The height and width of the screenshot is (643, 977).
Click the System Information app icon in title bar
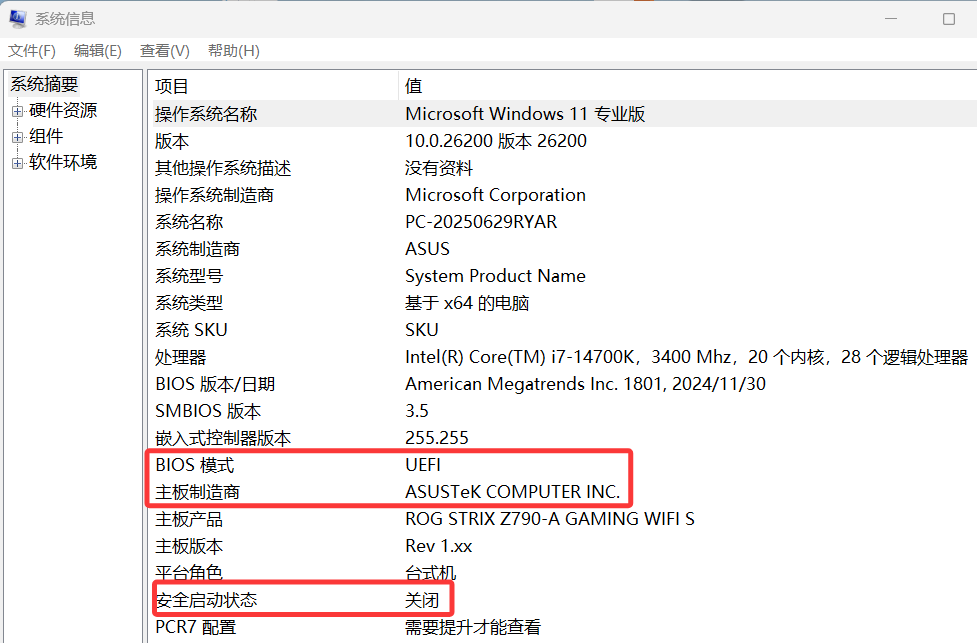[x=17, y=19]
